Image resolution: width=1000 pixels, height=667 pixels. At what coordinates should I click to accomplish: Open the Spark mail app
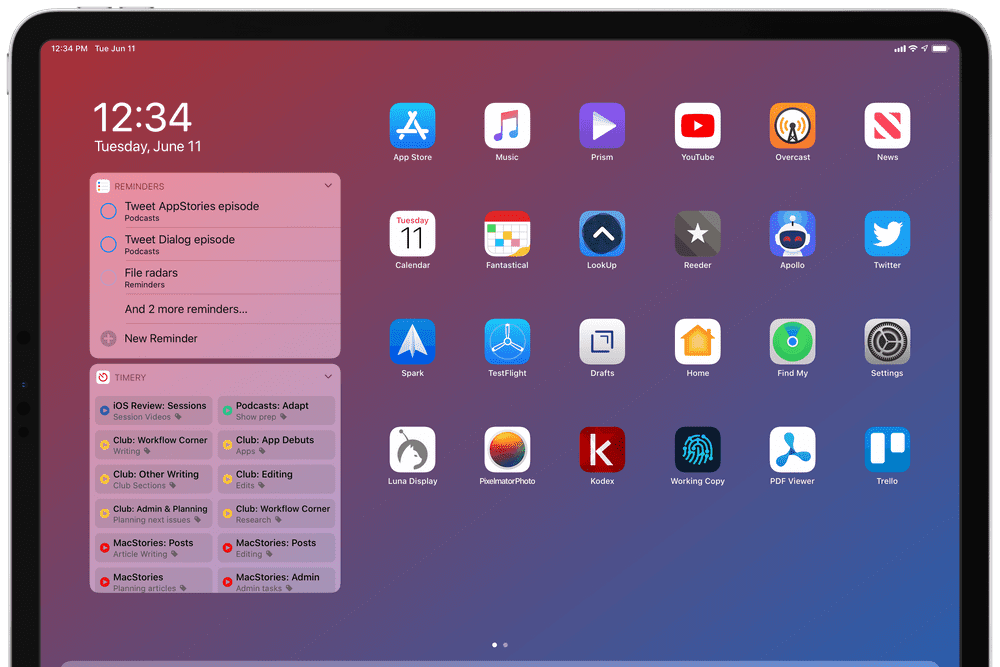click(412, 342)
